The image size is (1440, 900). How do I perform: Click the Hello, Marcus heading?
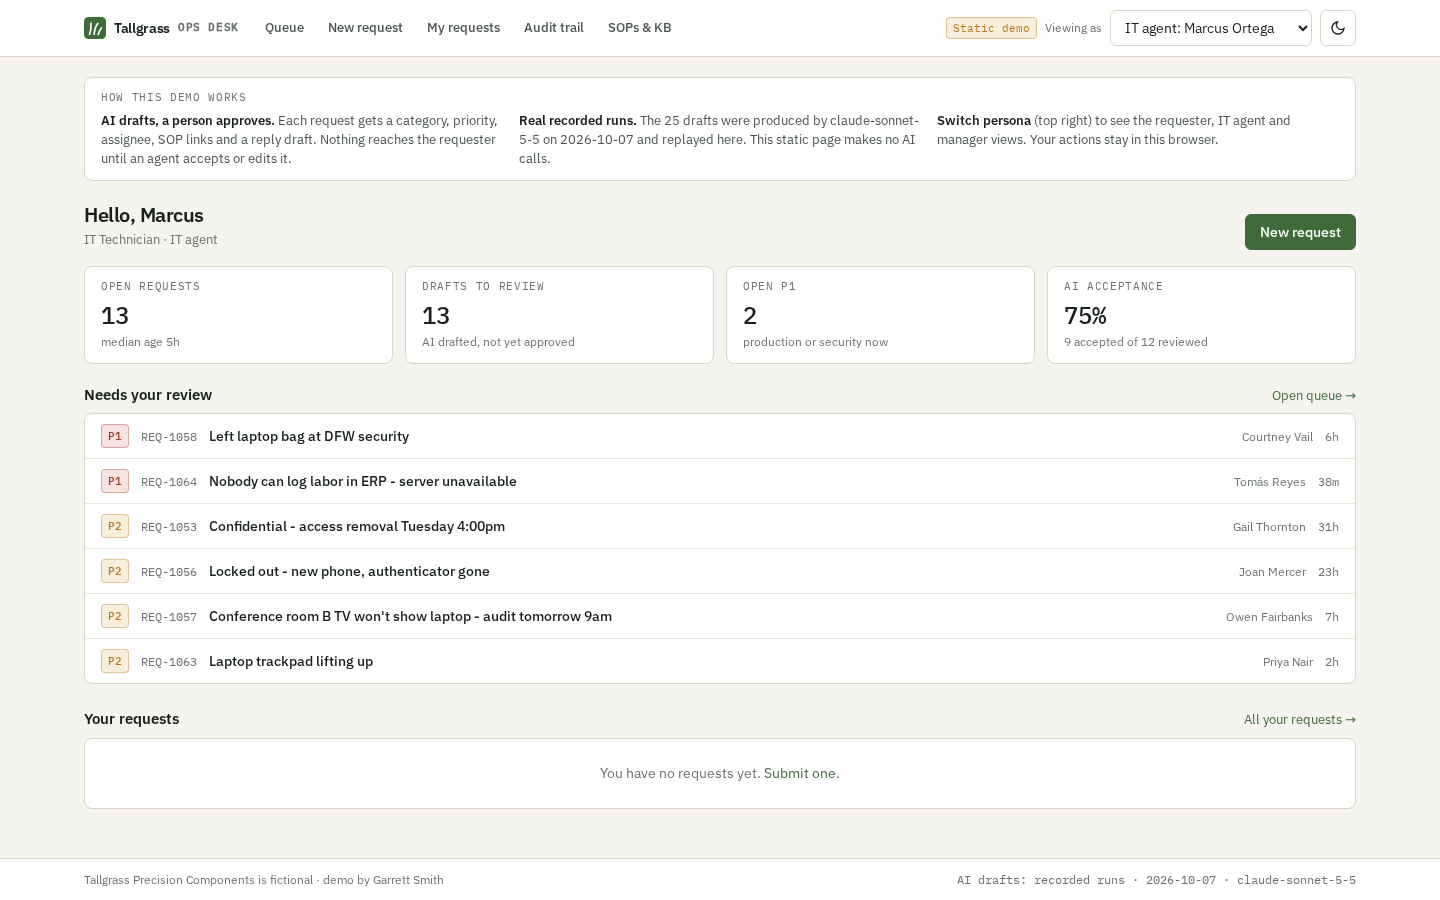[x=144, y=215]
